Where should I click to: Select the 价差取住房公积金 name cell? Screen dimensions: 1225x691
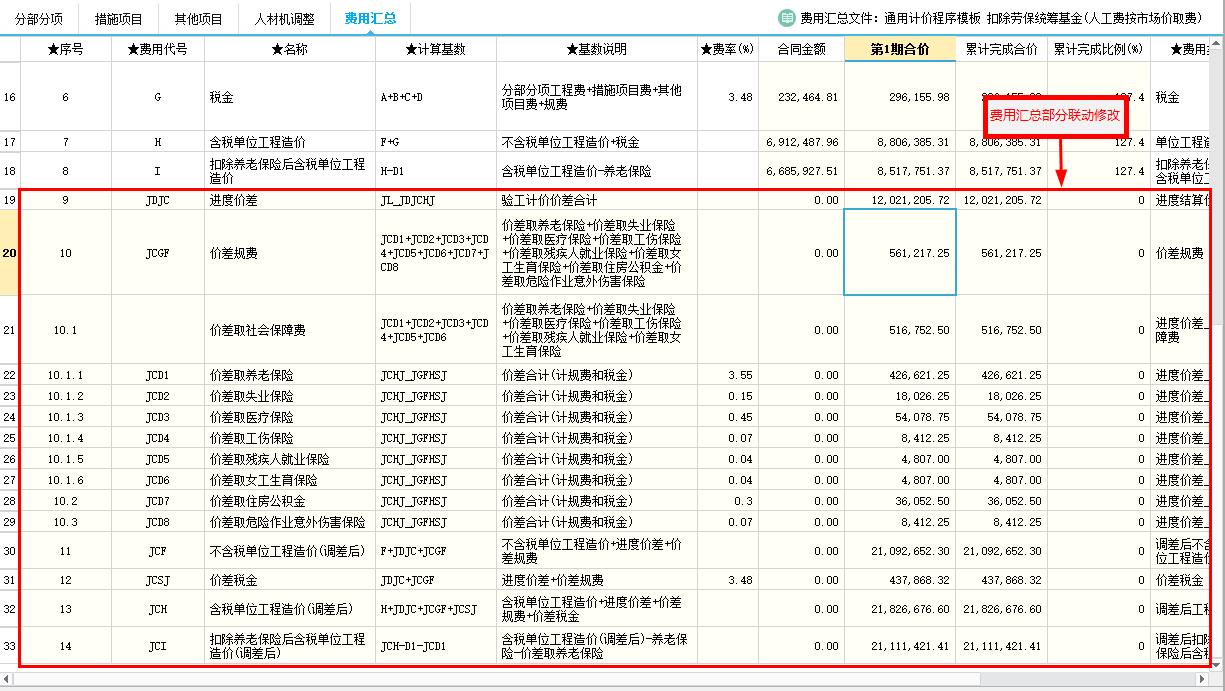click(x=289, y=501)
